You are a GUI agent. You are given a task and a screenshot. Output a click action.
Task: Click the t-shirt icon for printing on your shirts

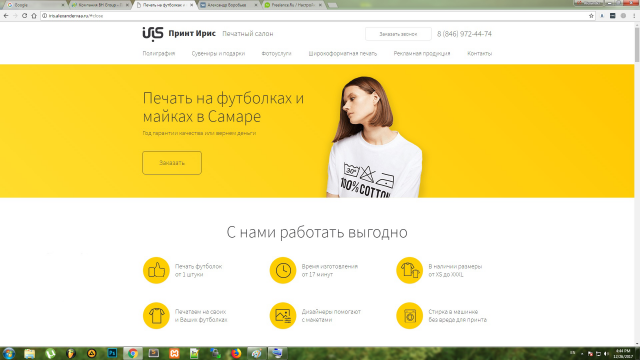(x=156, y=316)
